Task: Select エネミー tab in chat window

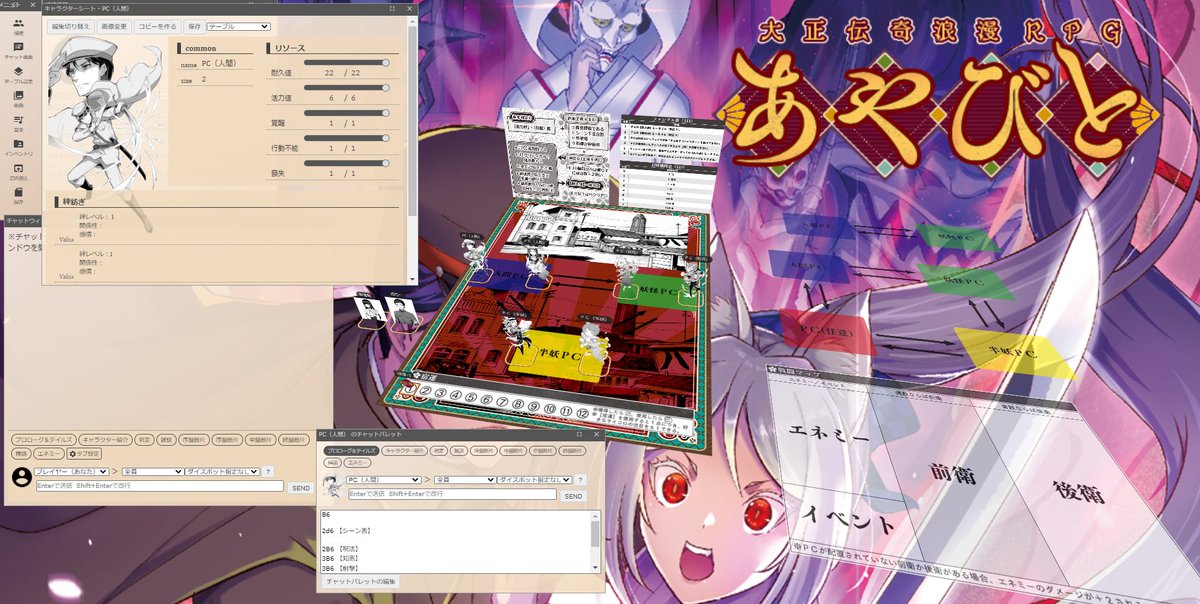Action: click(x=48, y=453)
